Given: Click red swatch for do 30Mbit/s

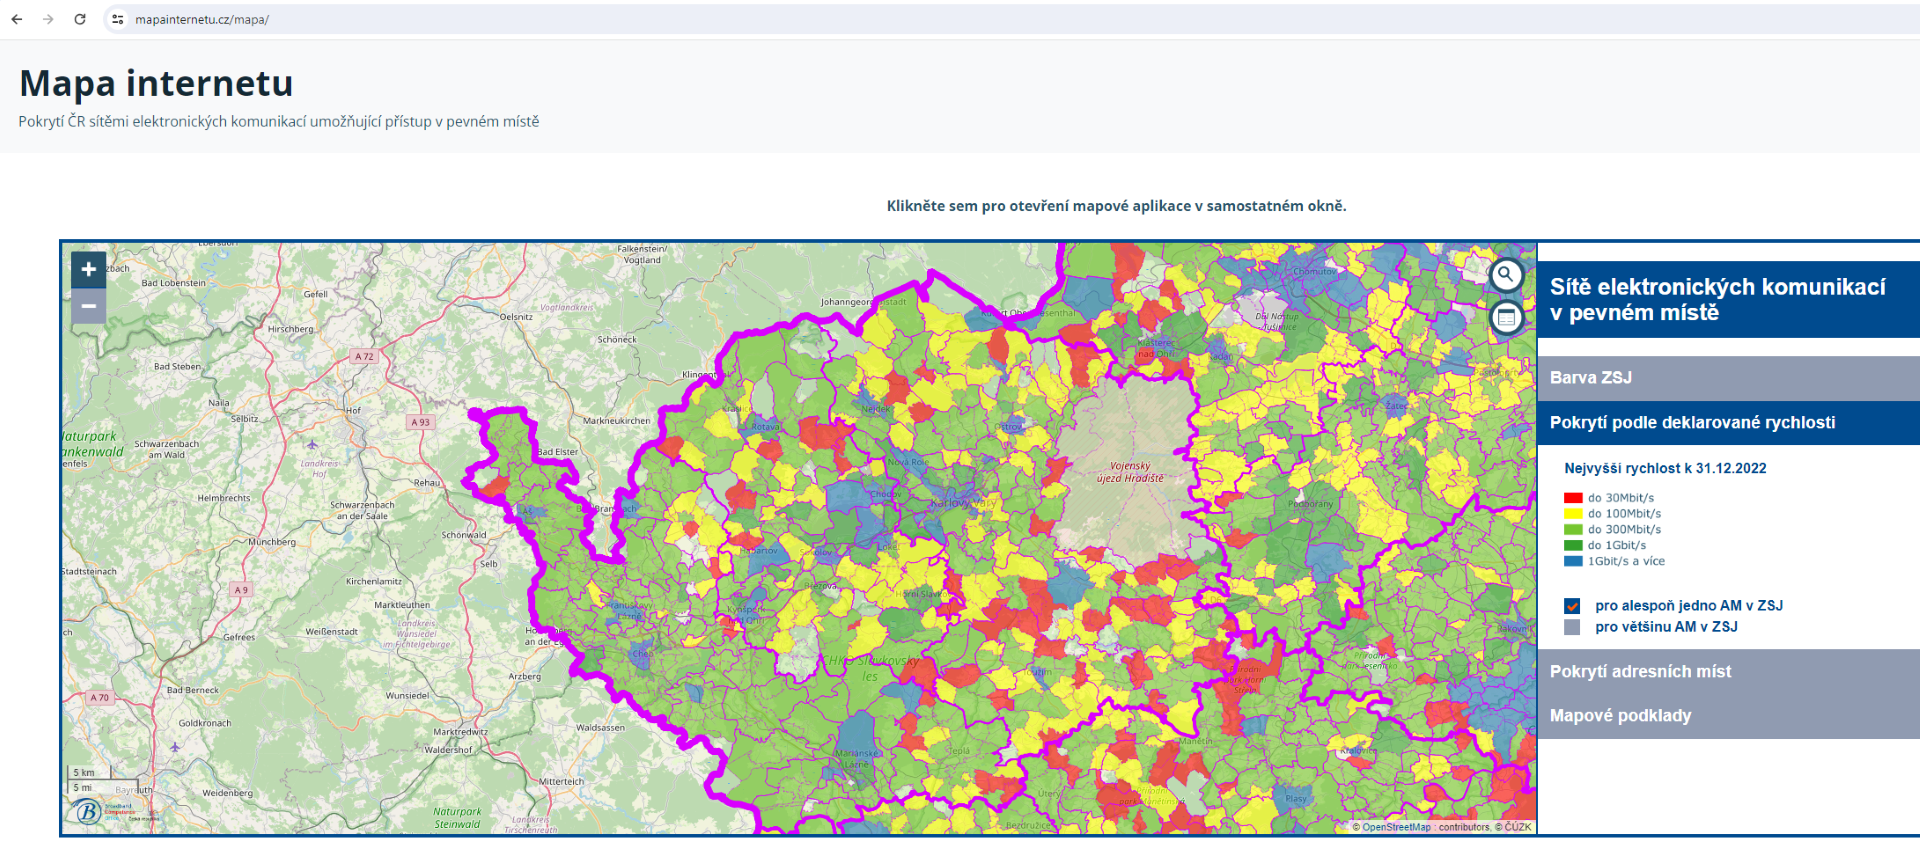Looking at the screenshot, I should pos(1573,498).
